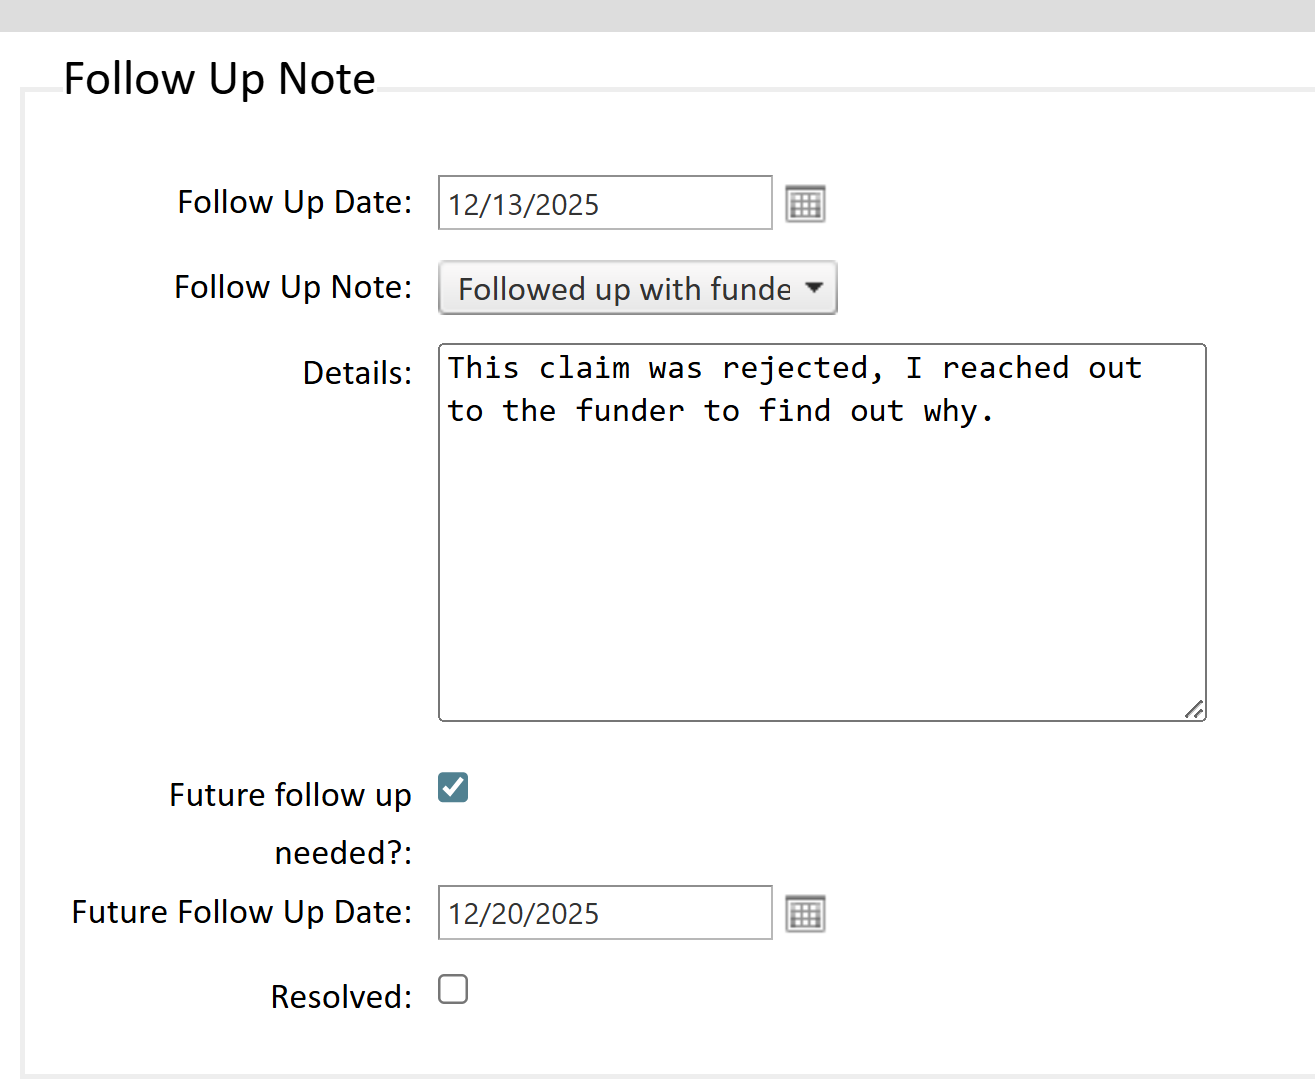Click inside the Details text area
The width and height of the screenshot is (1315, 1092).
[x=821, y=560]
